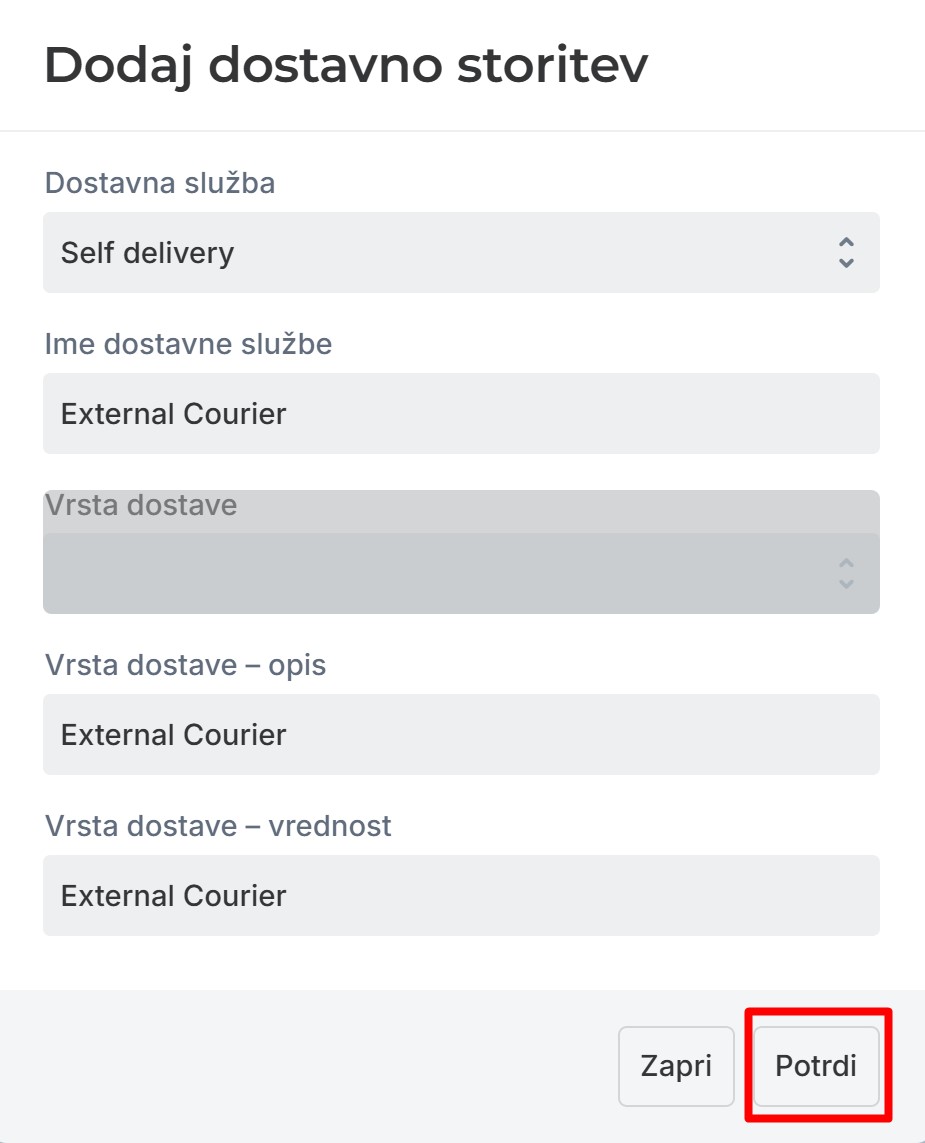925x1143 pixels.
Task: Focus the Vrsta dostave – opis field
Action: tap(461, 734)
